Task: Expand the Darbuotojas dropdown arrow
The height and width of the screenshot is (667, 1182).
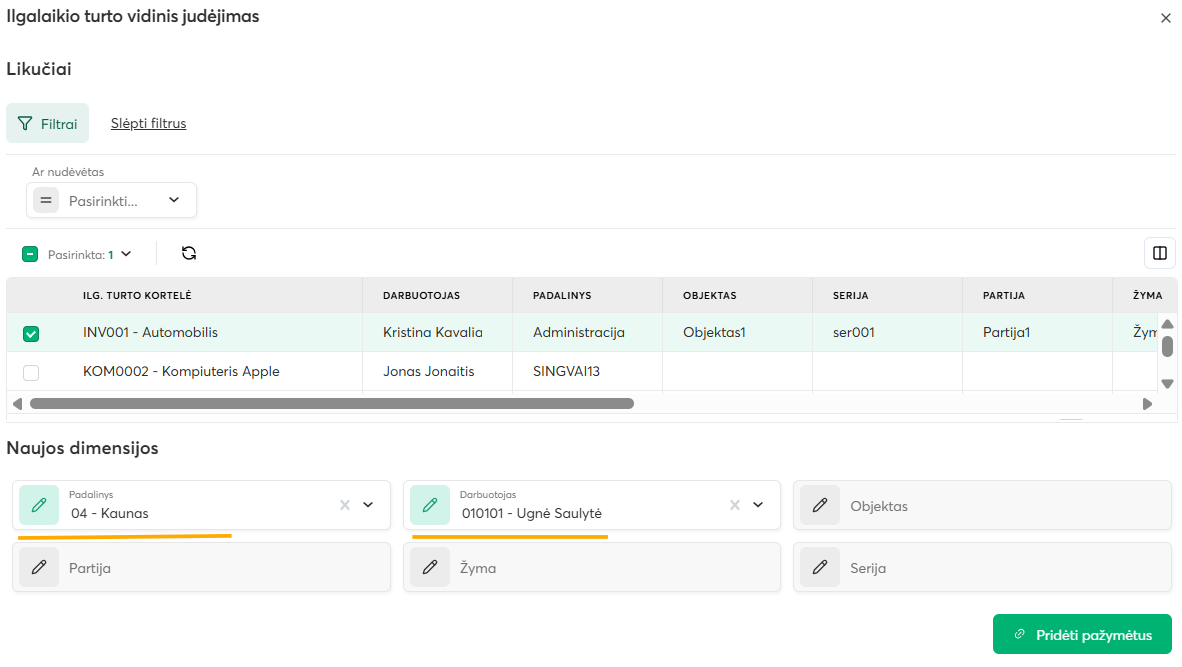Action: pos(758,505)
